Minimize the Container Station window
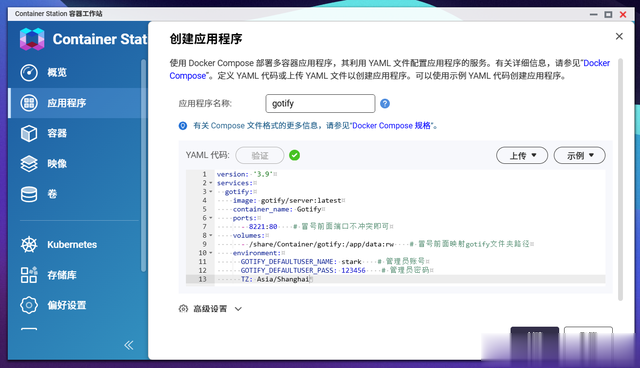 pos(593,14)
